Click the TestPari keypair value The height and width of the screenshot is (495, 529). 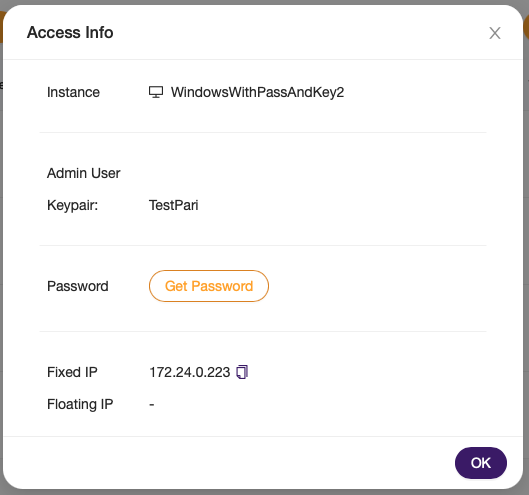[x=174, y=205]
